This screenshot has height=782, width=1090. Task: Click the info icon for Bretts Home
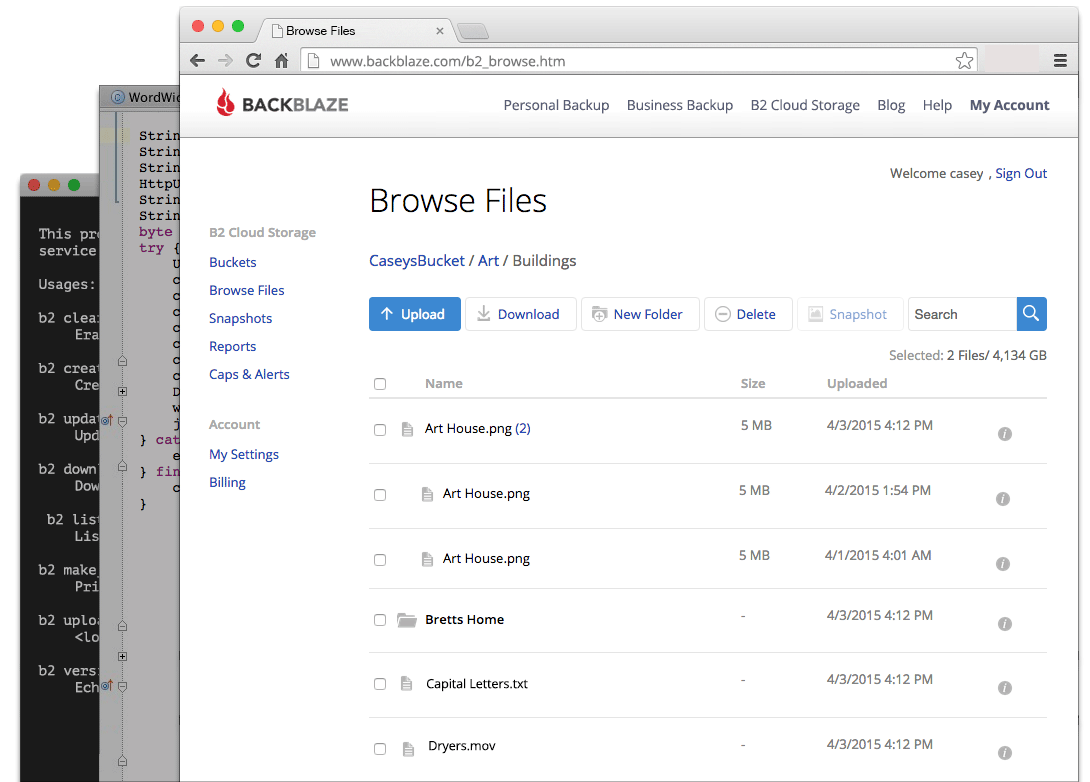[x=1005, y=624]
